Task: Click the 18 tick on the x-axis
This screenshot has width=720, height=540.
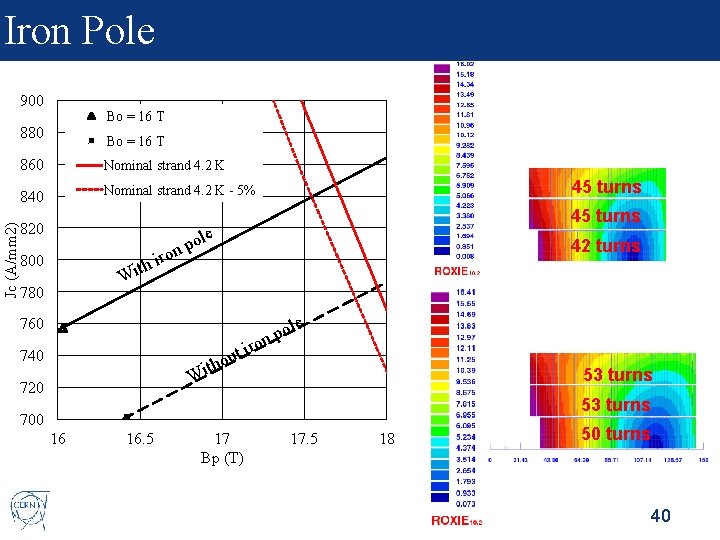Action: [x=387, y=439]
